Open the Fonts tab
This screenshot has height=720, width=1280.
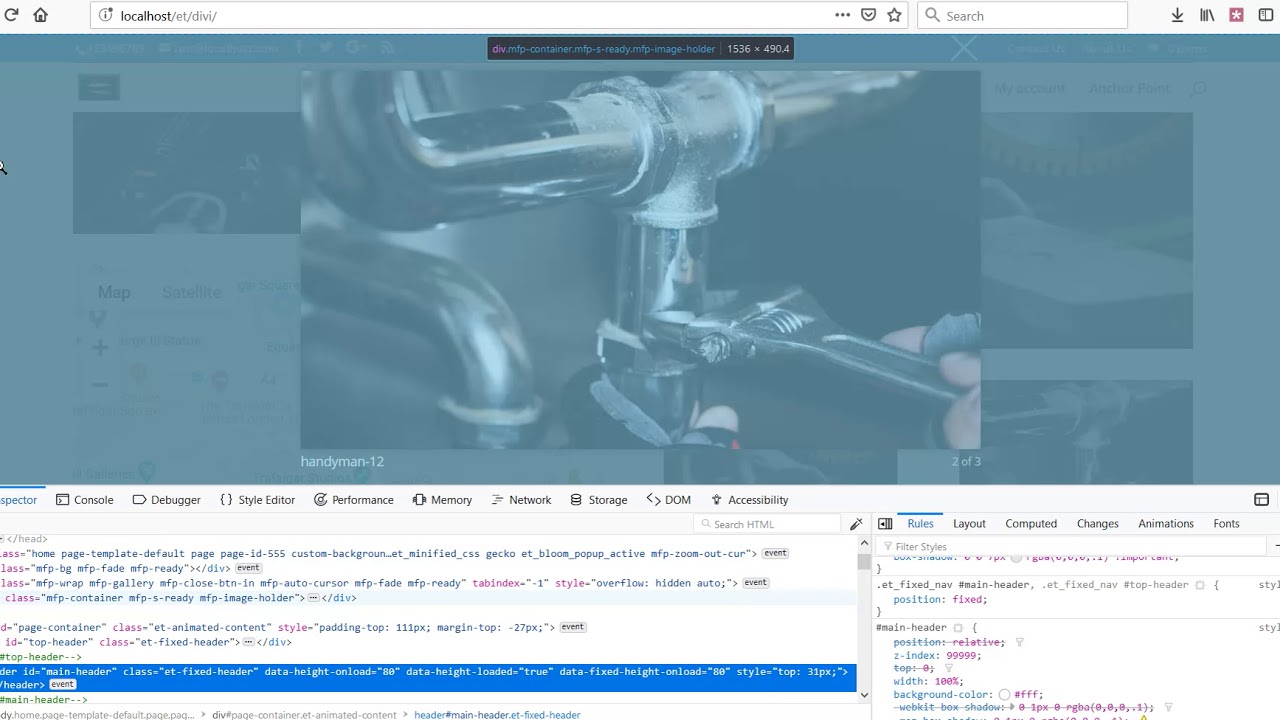[1226, 524]
